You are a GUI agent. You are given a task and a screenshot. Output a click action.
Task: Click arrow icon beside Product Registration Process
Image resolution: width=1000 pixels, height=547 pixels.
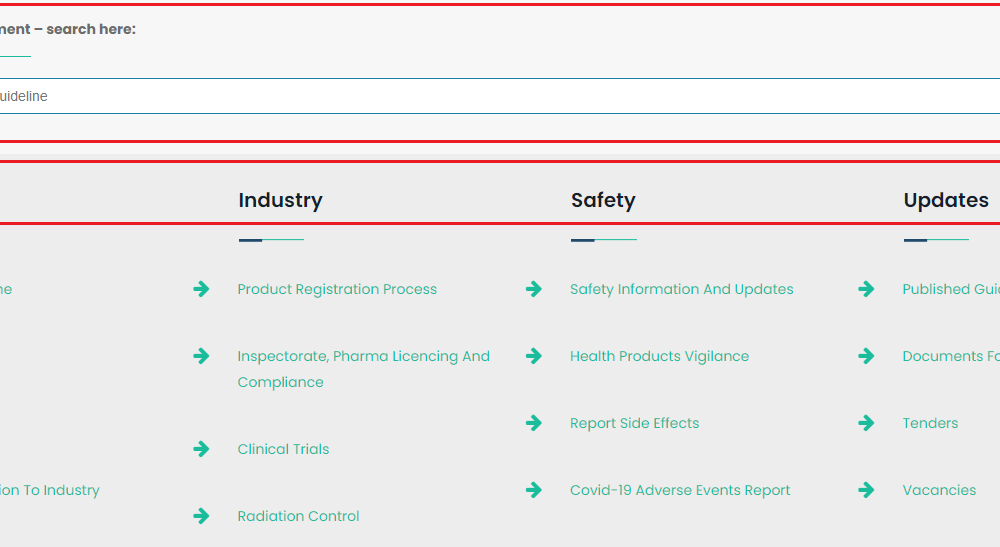(x=201, y=289)
